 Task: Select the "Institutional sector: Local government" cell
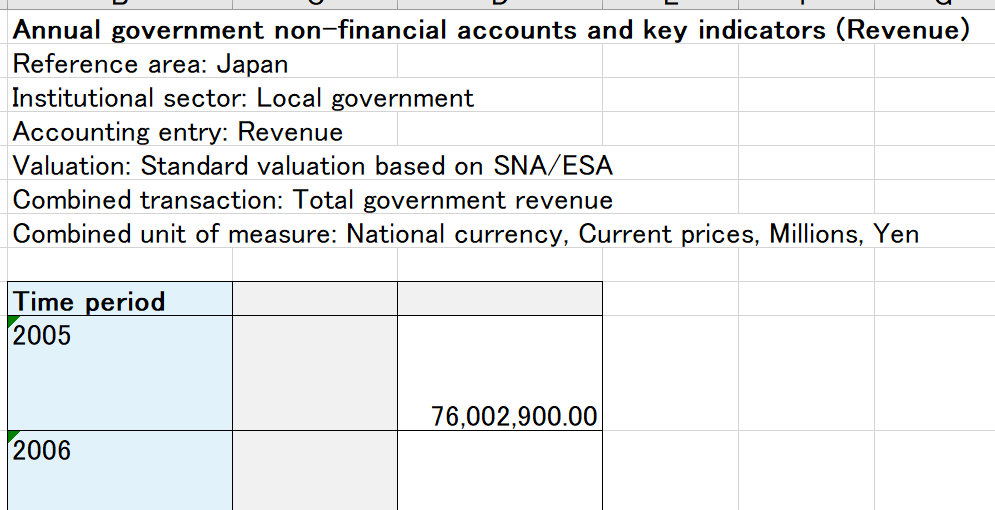[243, 98]
